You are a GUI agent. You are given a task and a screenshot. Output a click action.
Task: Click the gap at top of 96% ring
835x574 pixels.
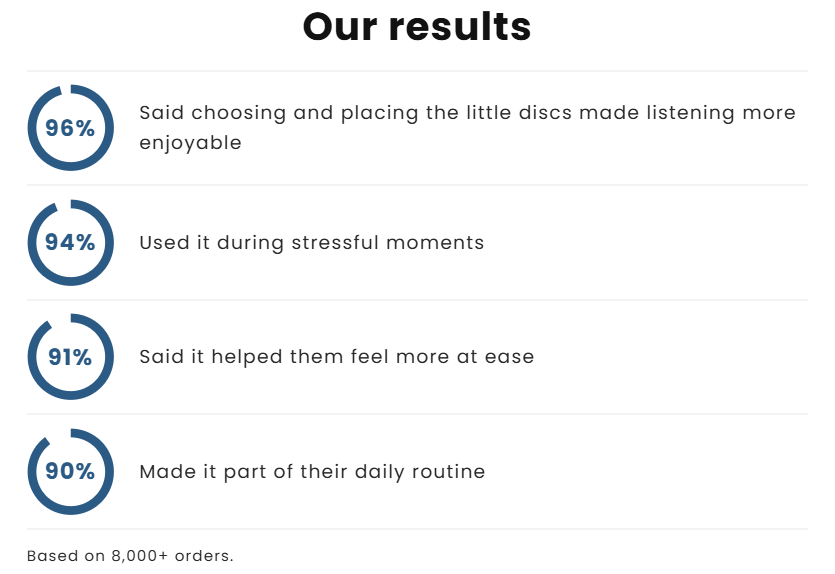[66, 89]
